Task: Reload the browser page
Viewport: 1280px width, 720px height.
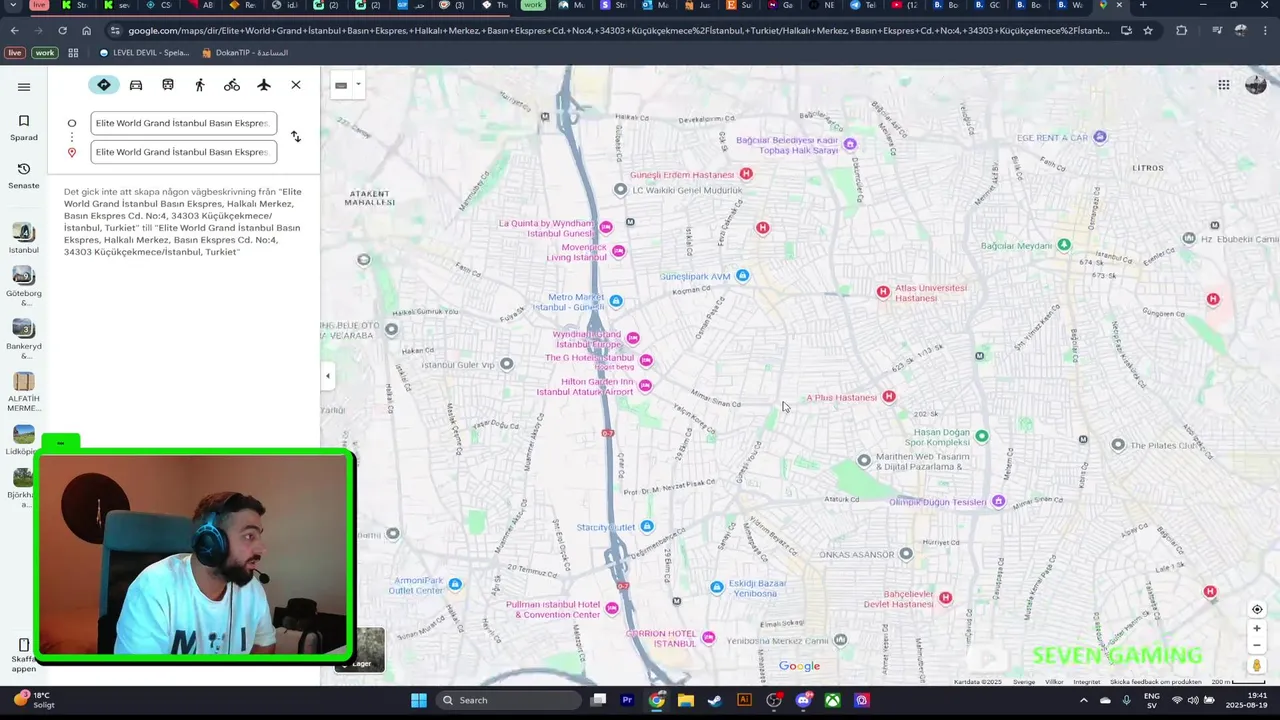Action: click(x=62, y=31)
